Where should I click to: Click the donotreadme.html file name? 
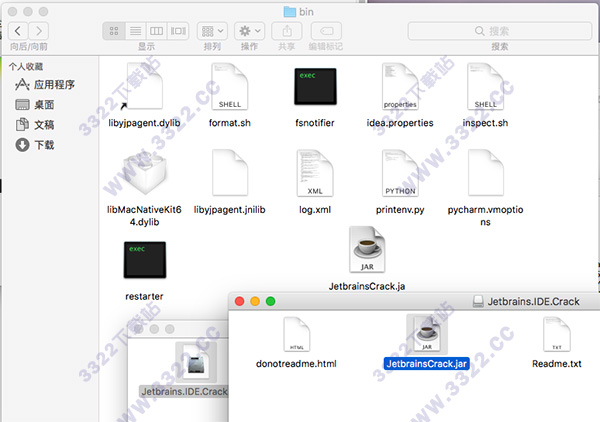click(296, 363)
